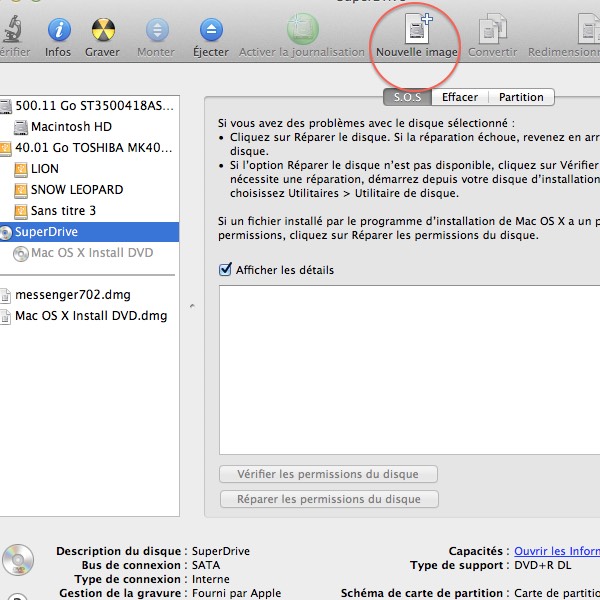Click the Mac OS X Install DVD disc icon

tap(21, 254)
